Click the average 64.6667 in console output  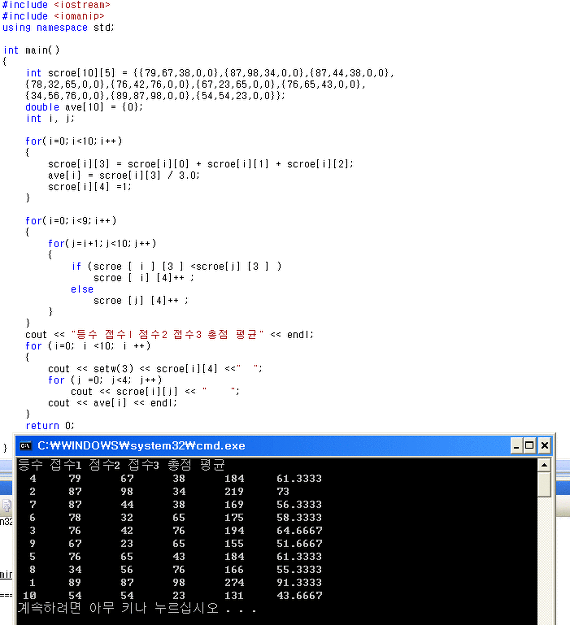[299, 531]
